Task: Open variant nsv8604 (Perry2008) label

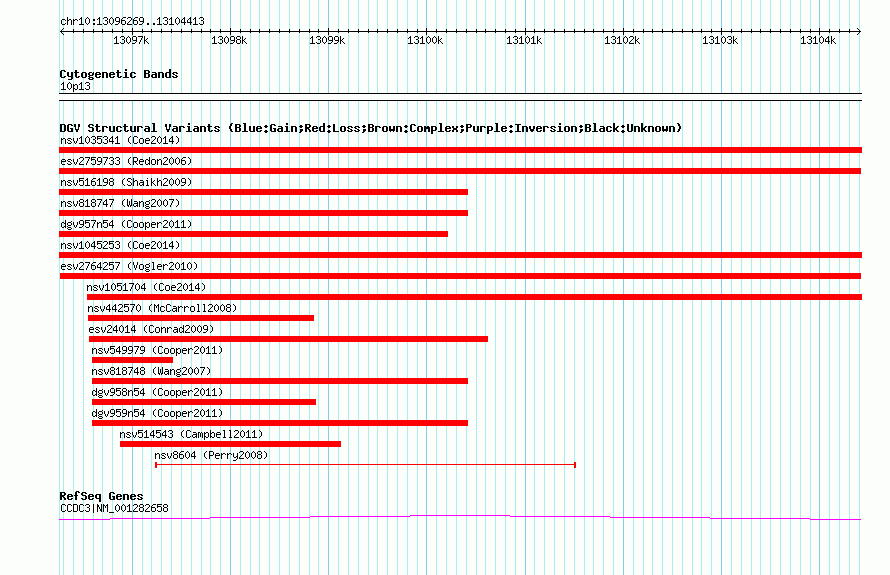Action: click(211, 455)
